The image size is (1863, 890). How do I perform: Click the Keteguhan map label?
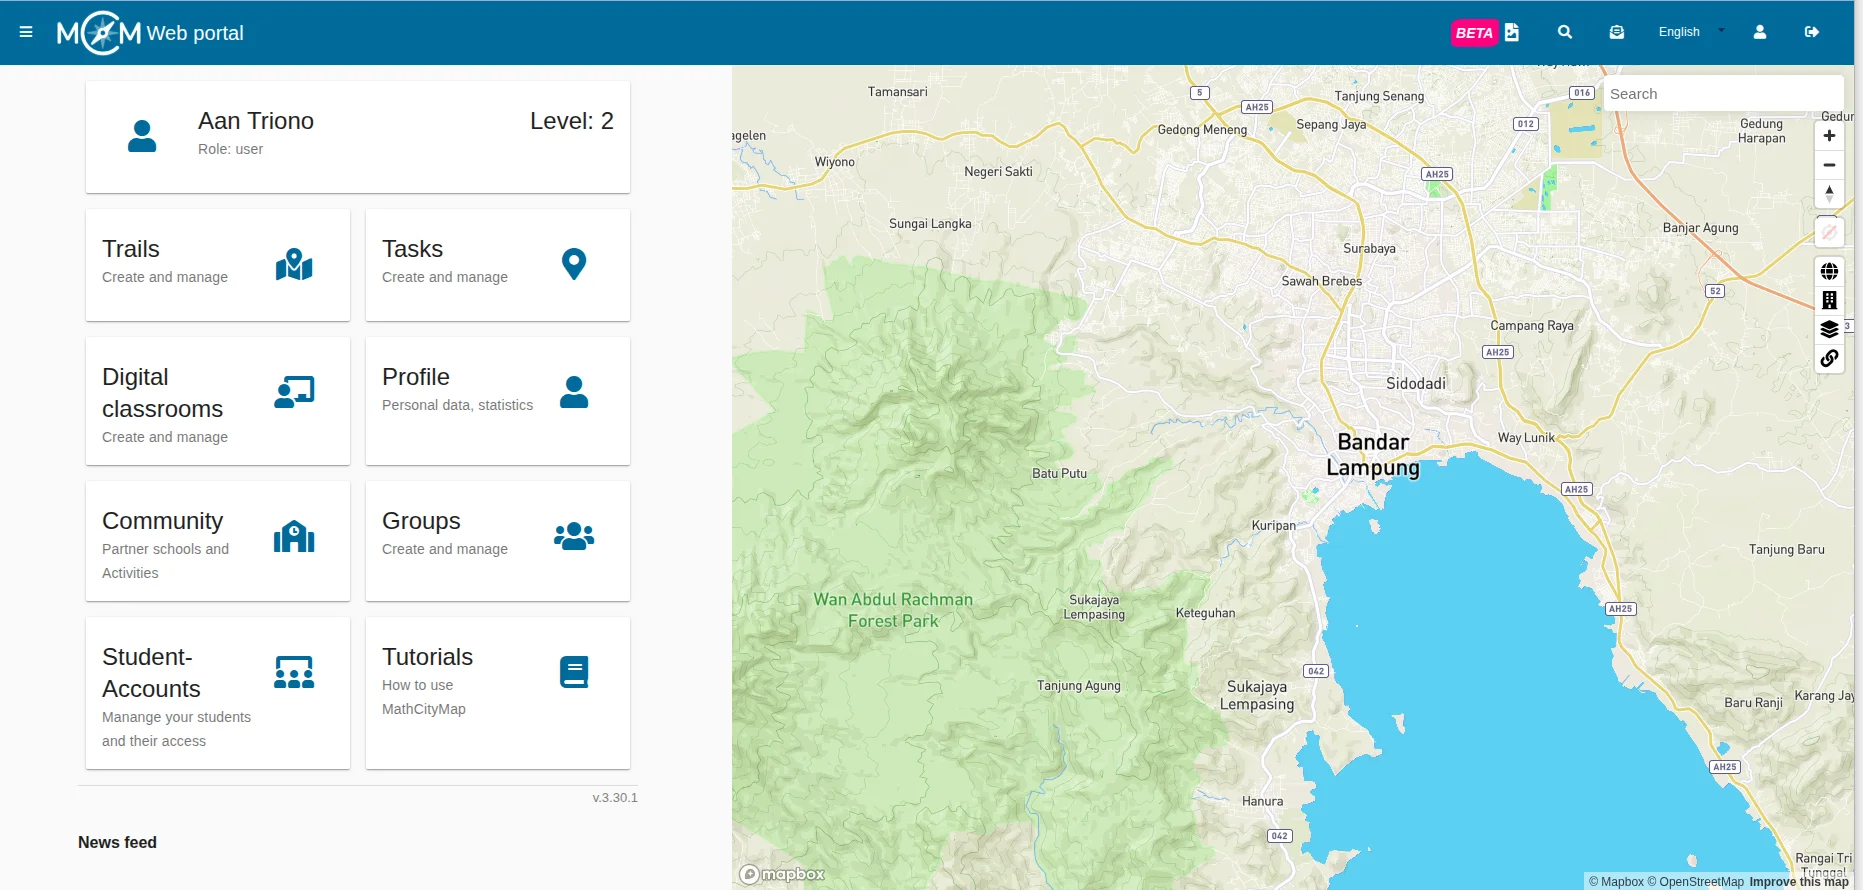point(1205,613)
